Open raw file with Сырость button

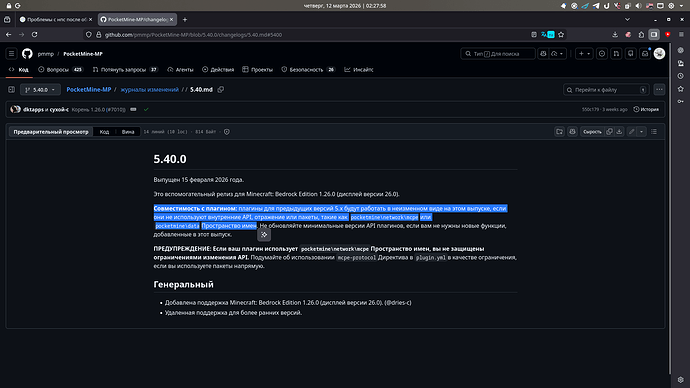tap(592, 132)
